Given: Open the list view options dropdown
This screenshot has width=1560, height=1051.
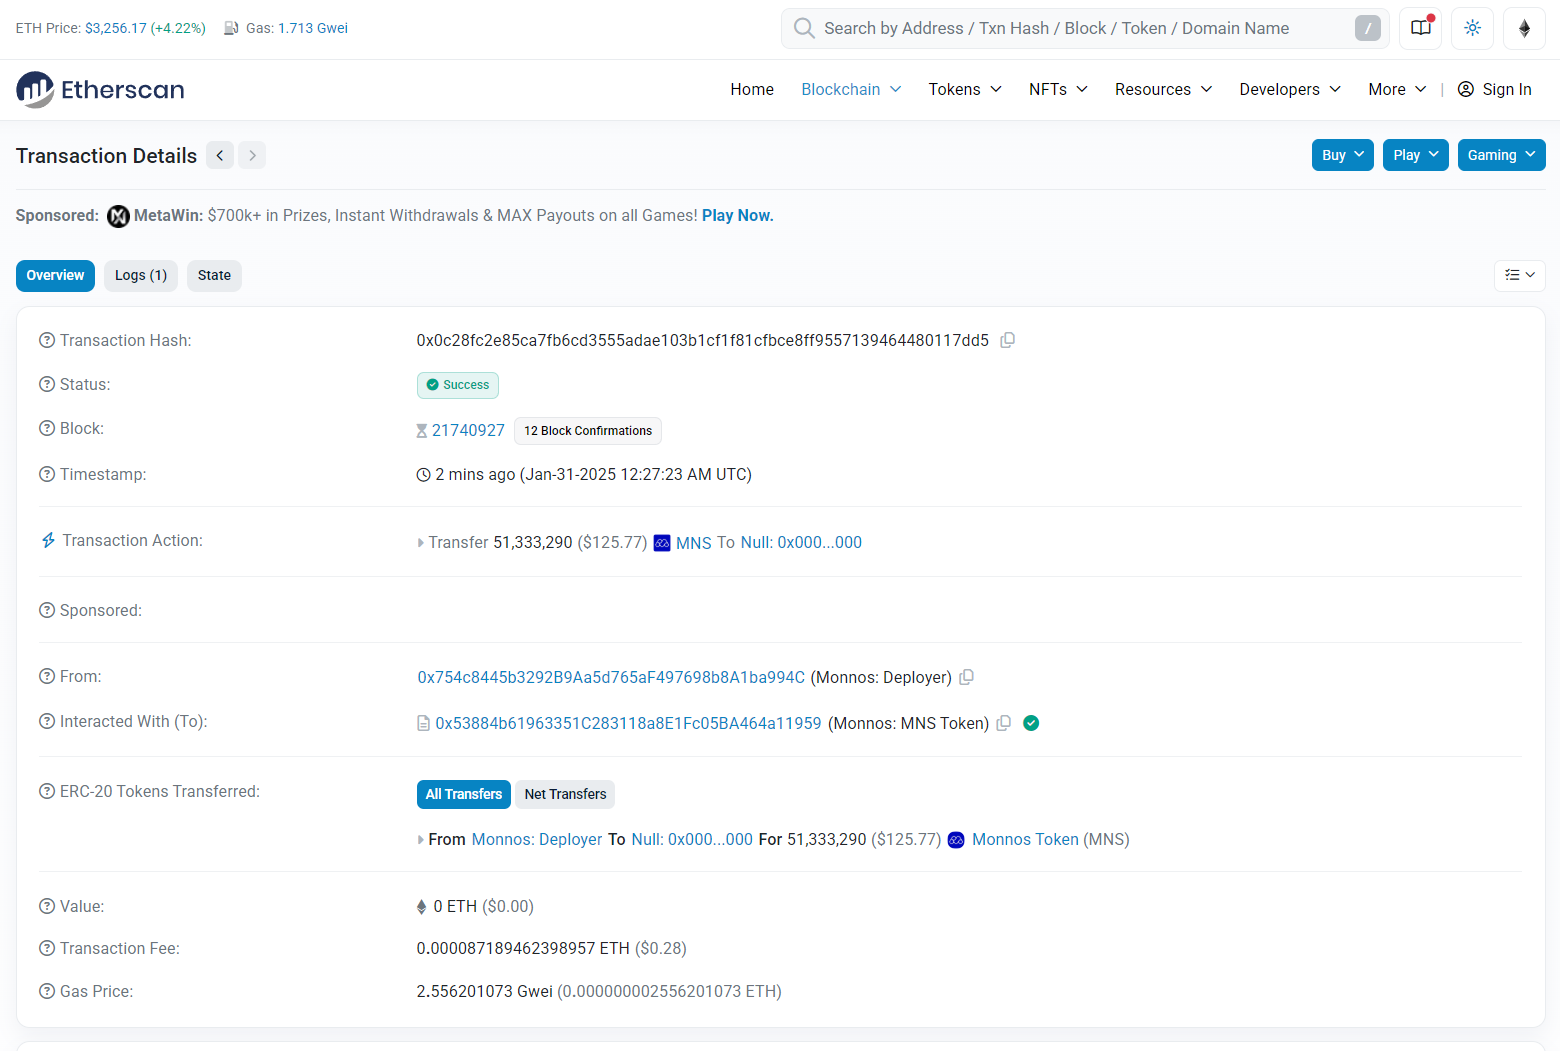Looking at the screenshot, I should point(1520,275).
